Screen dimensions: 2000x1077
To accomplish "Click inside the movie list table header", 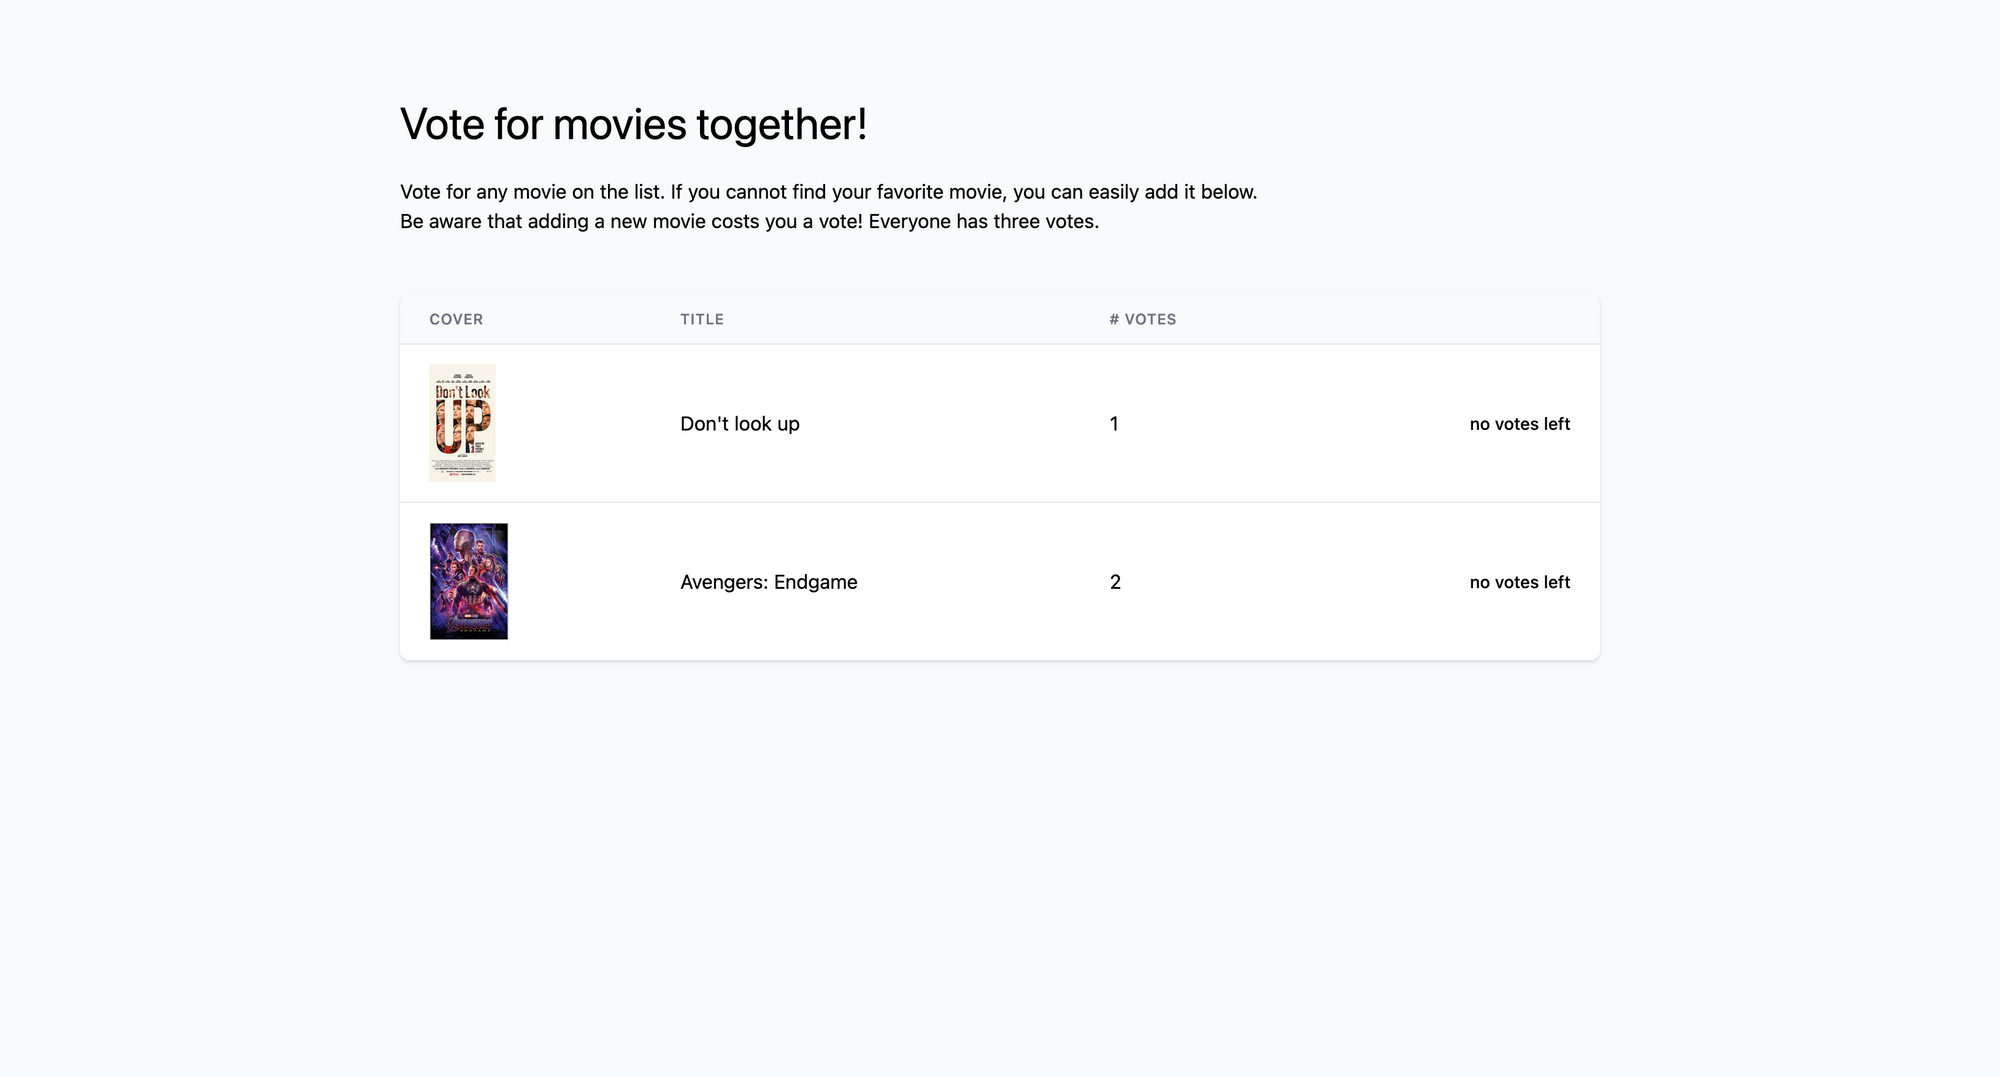I will (x=1000, y=319).
